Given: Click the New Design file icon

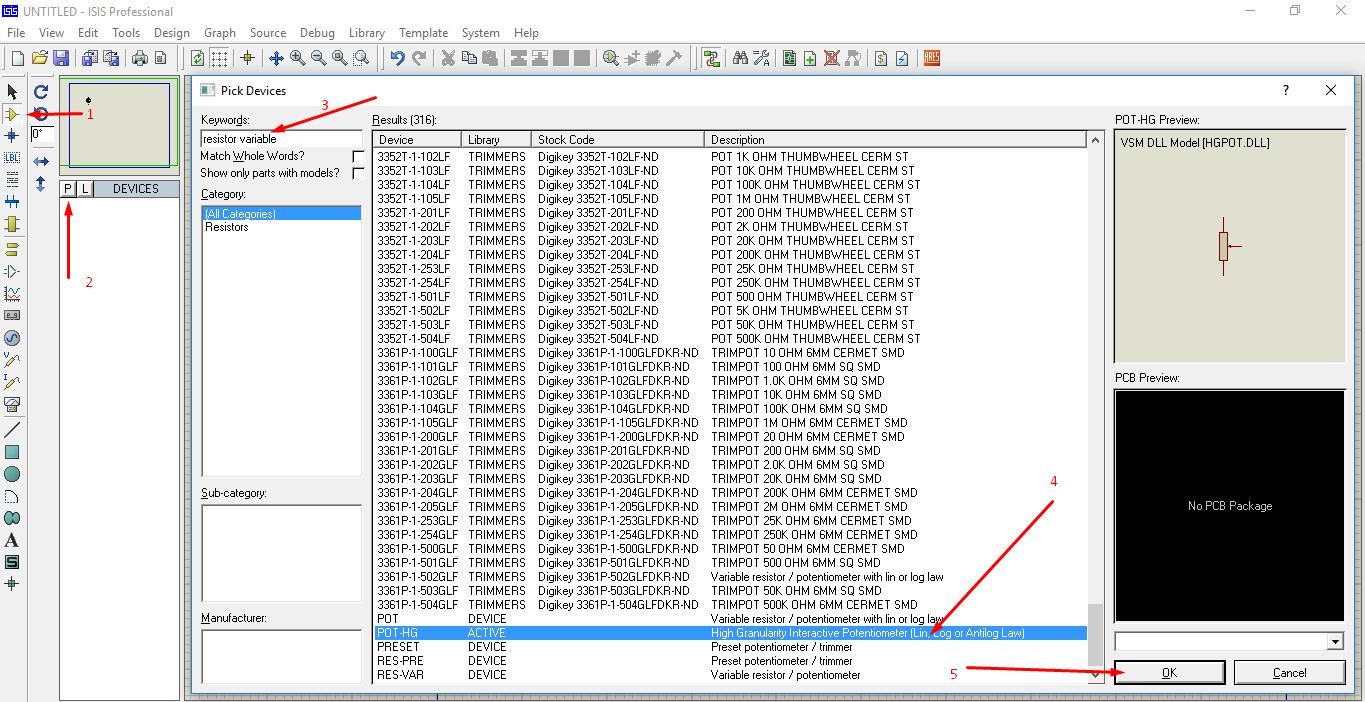Looking at the screenshot, I should pos(17,58).
